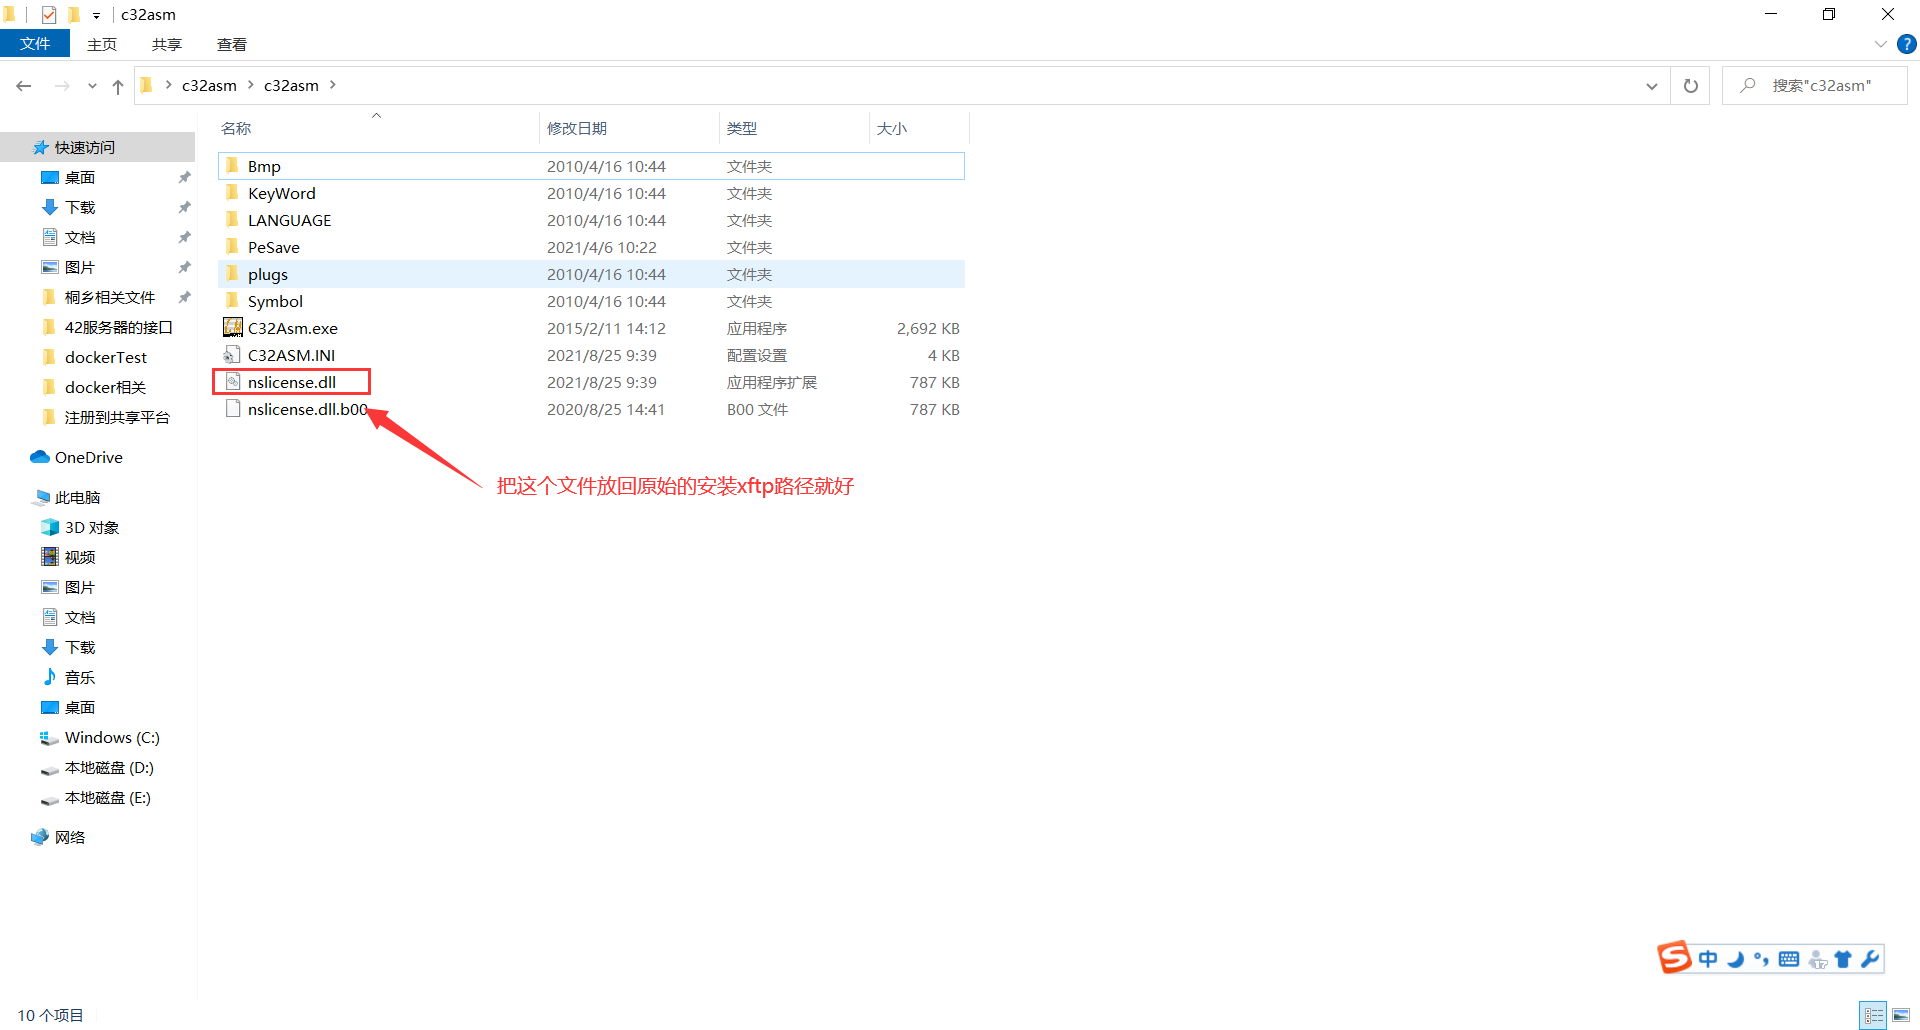Open Sogou soft keyboard icon

(1789, 959)
